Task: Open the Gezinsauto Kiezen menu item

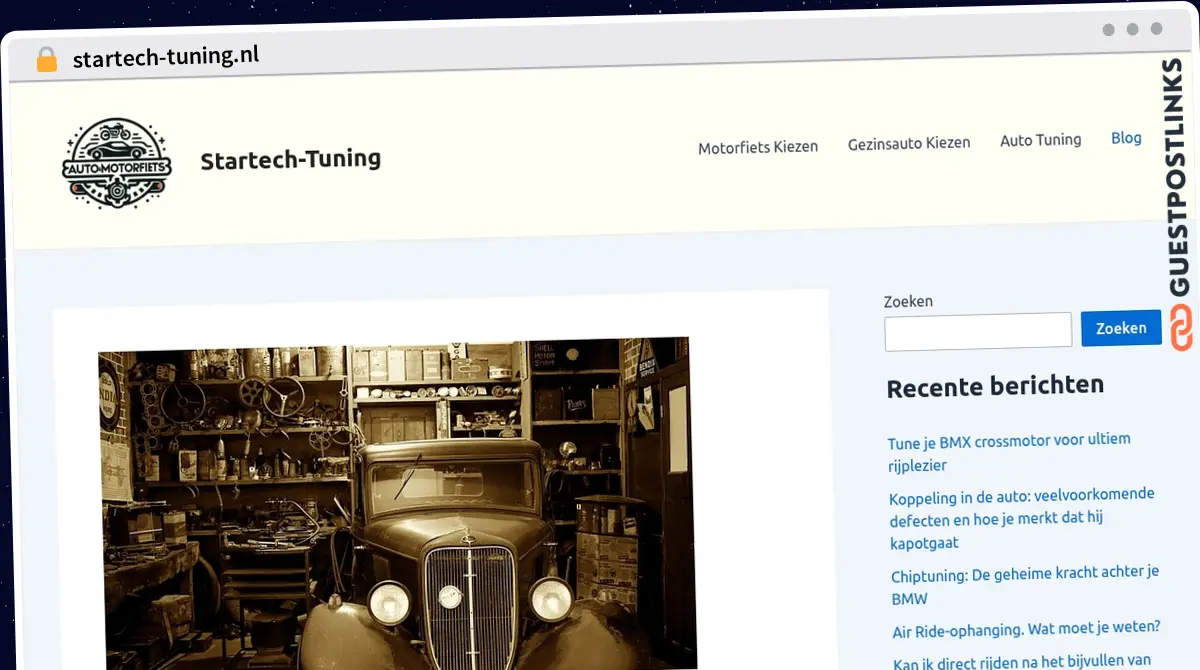Action: [x=908, y=143]
